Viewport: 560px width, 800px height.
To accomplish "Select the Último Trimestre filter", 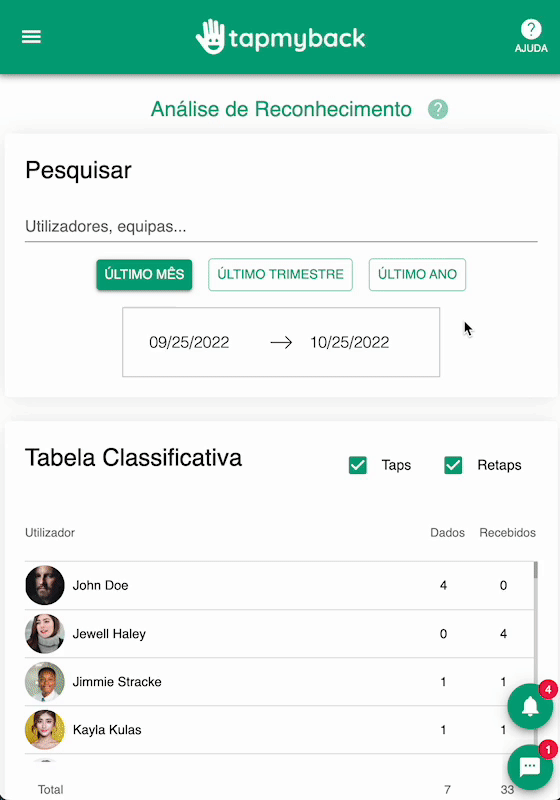I will click(281, 274).
